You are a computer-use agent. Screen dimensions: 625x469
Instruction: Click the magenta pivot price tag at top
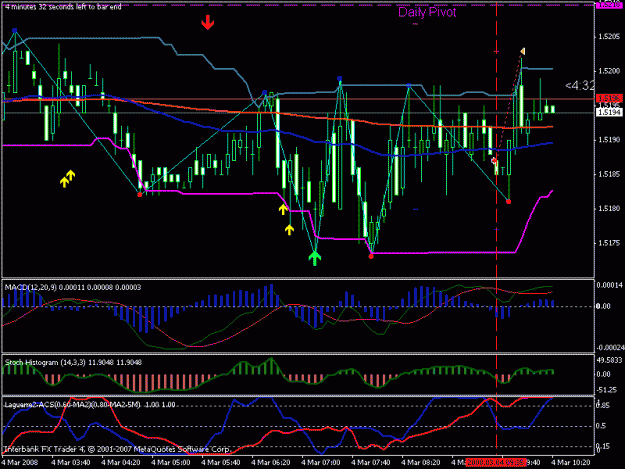609,5
